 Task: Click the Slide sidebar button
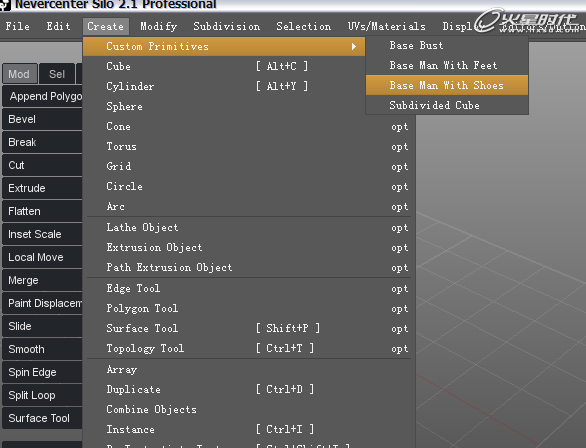click(42, 326)
